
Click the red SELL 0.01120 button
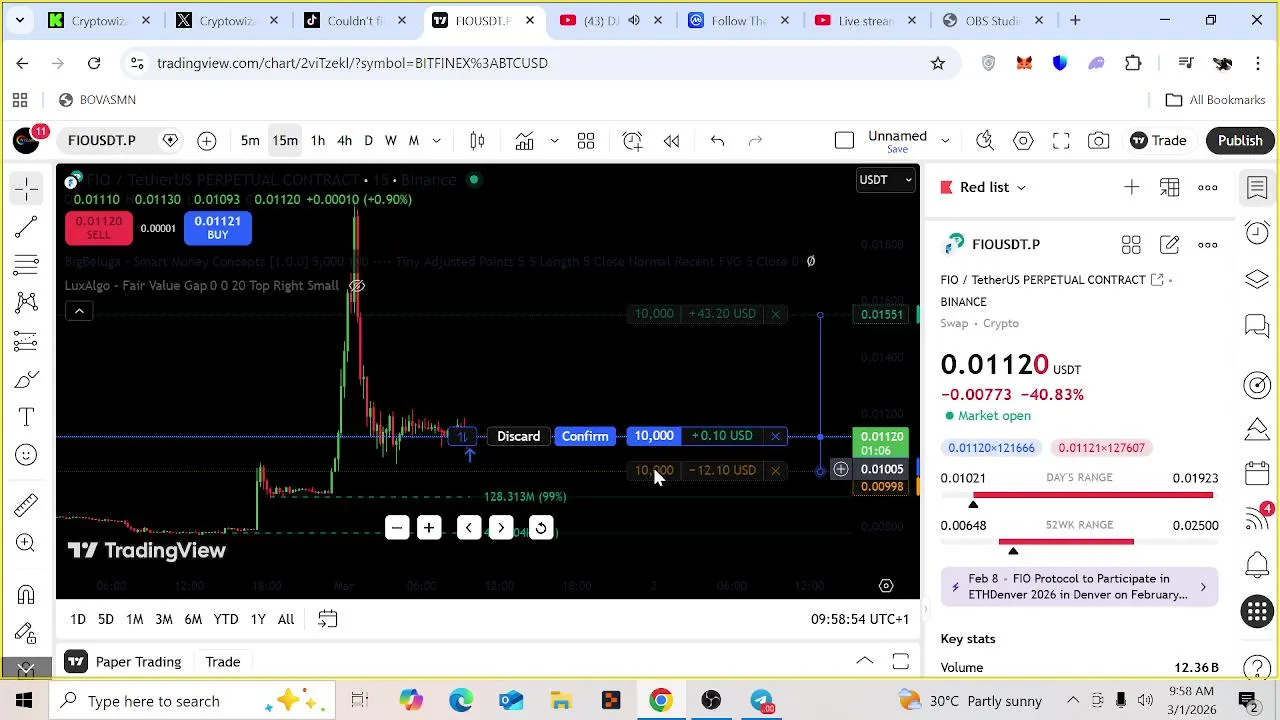click(98, 228)
